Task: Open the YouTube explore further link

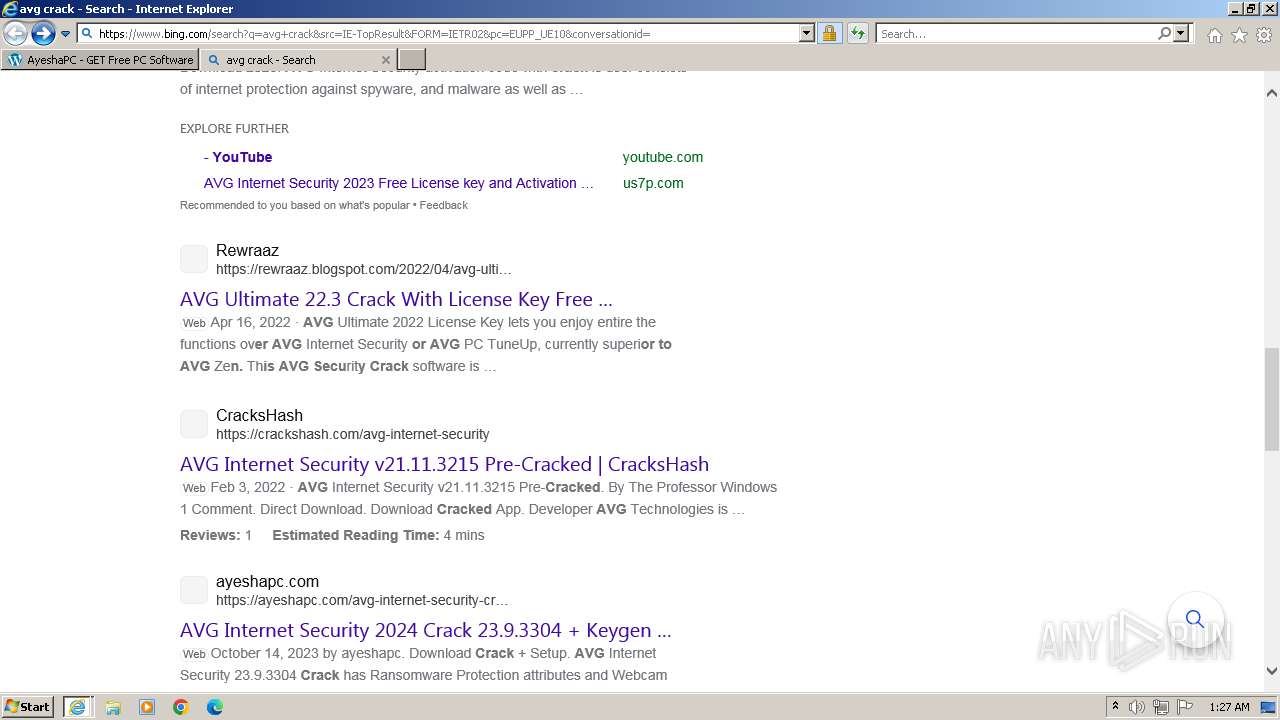Action: [x=238, y=157]
